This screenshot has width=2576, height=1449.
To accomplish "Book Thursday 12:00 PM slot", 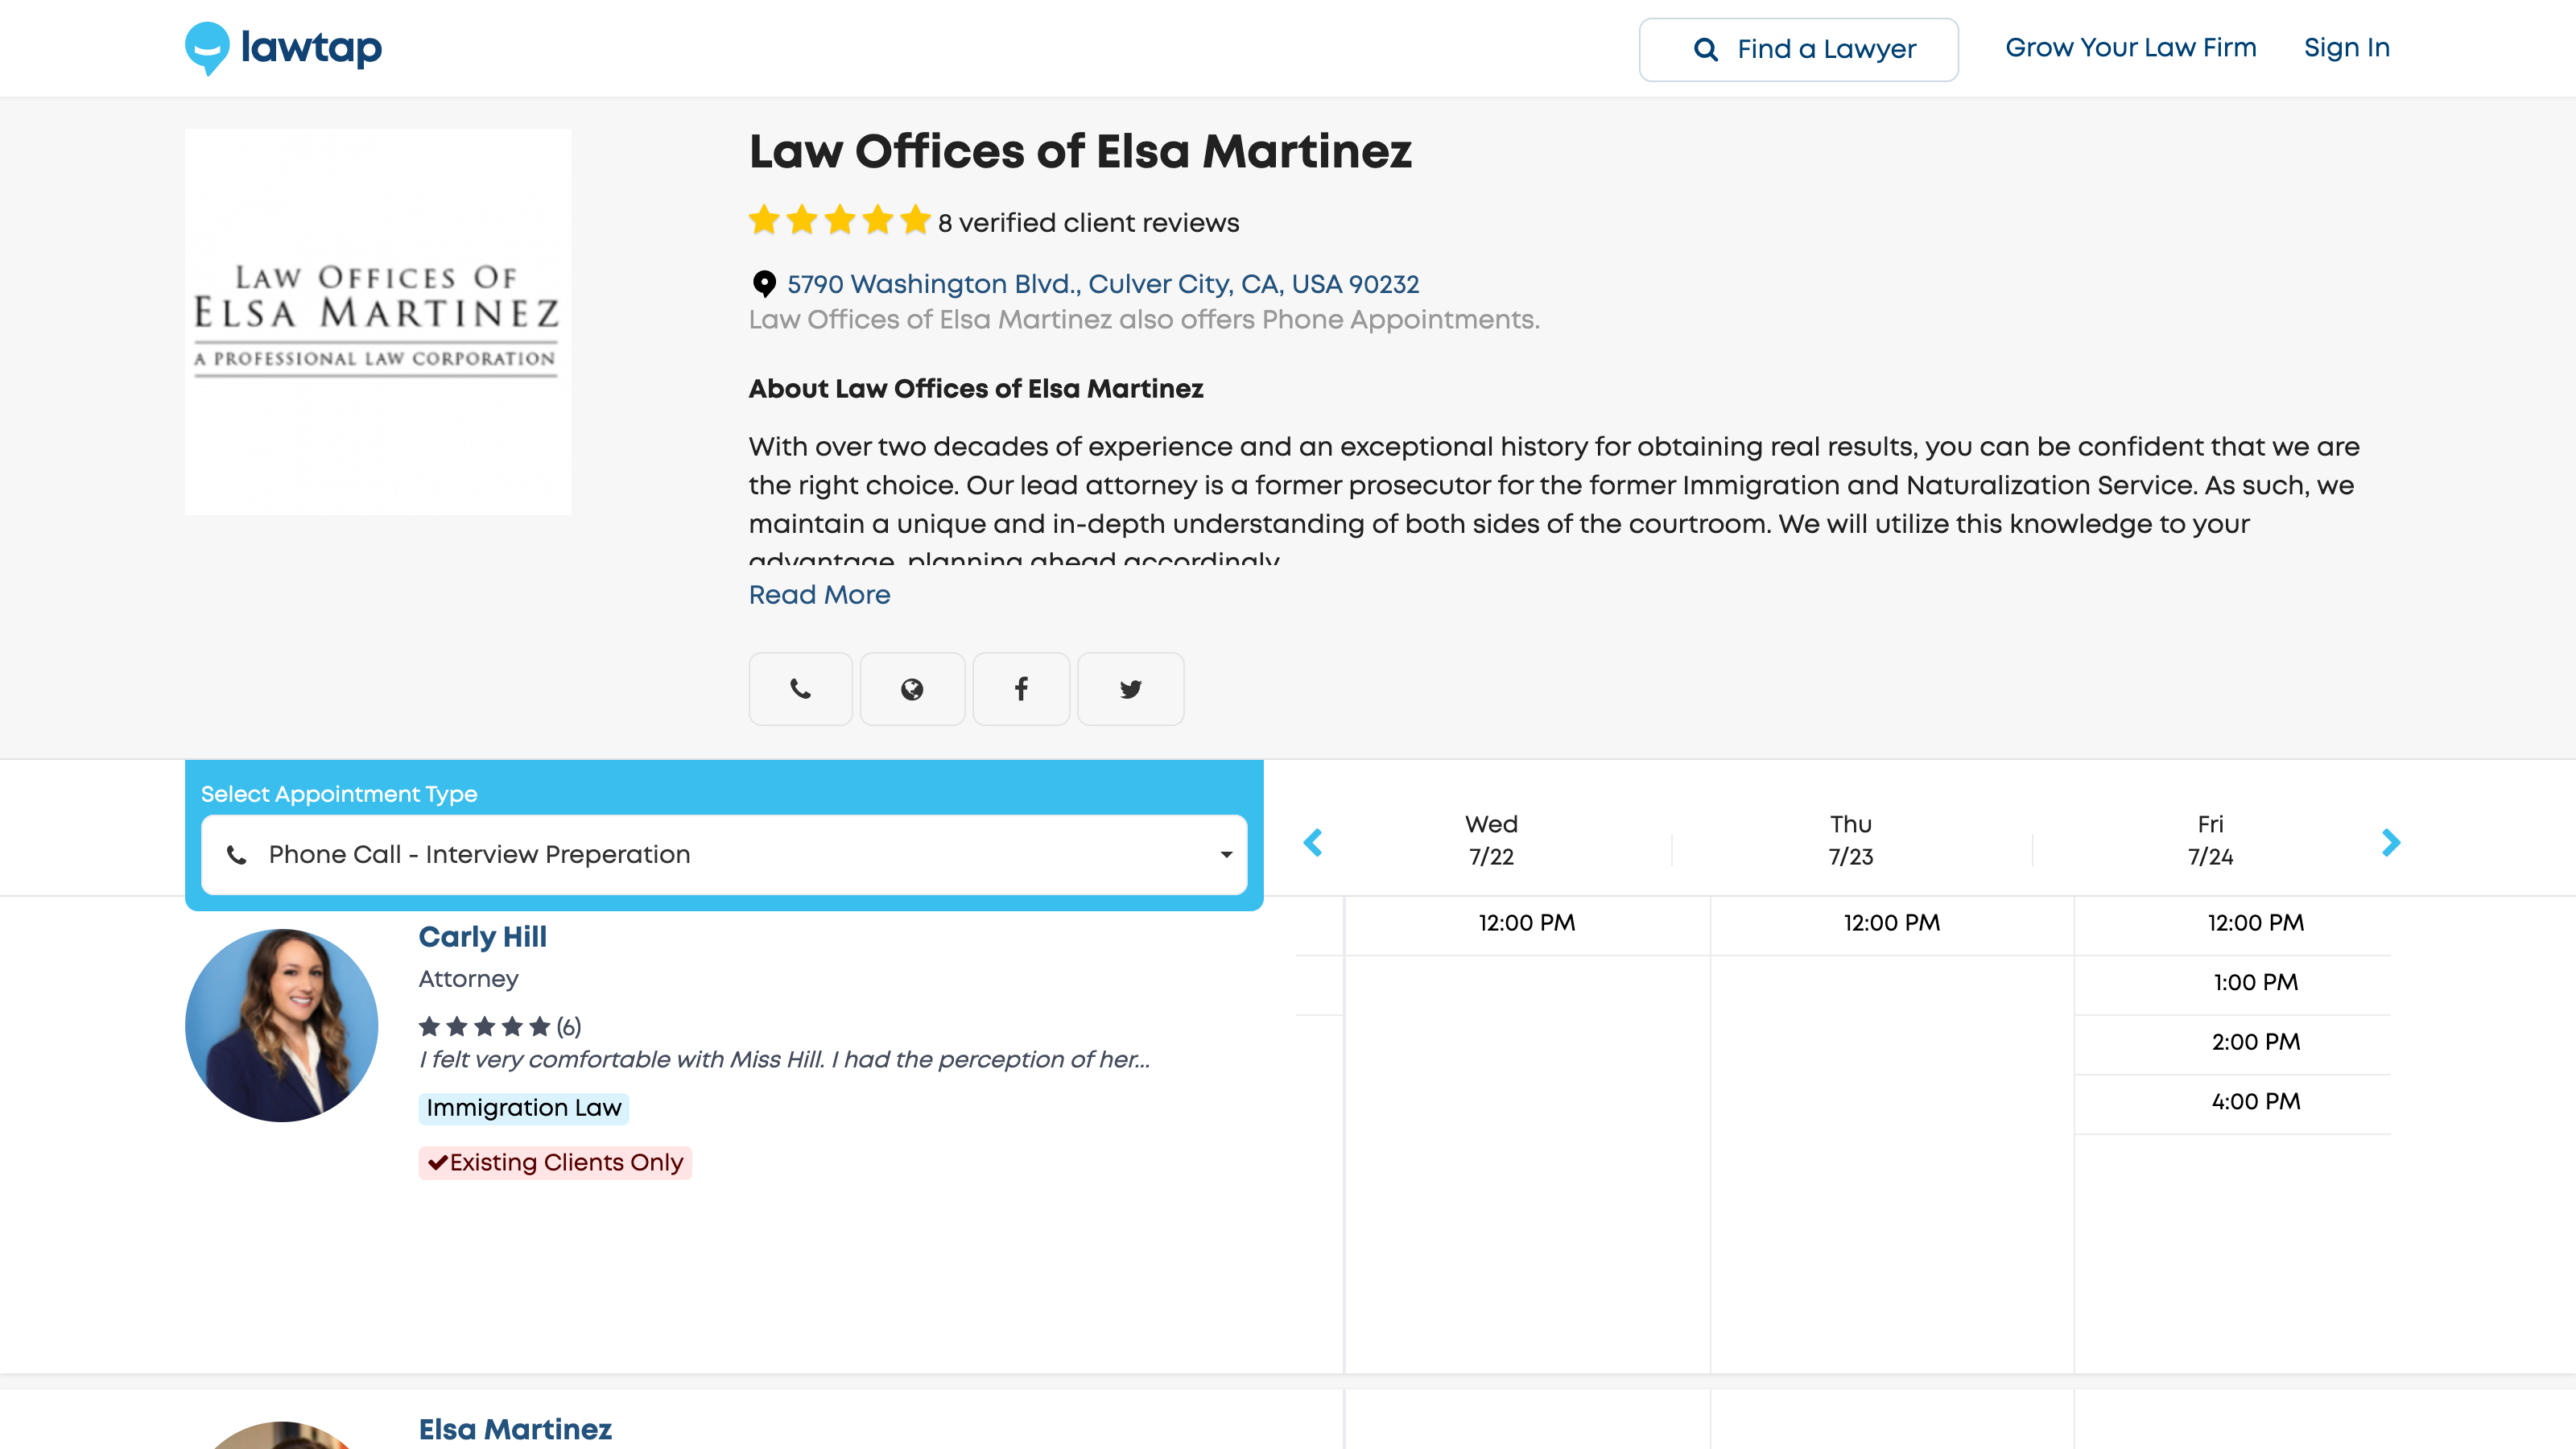I will tap(1892, 923).
